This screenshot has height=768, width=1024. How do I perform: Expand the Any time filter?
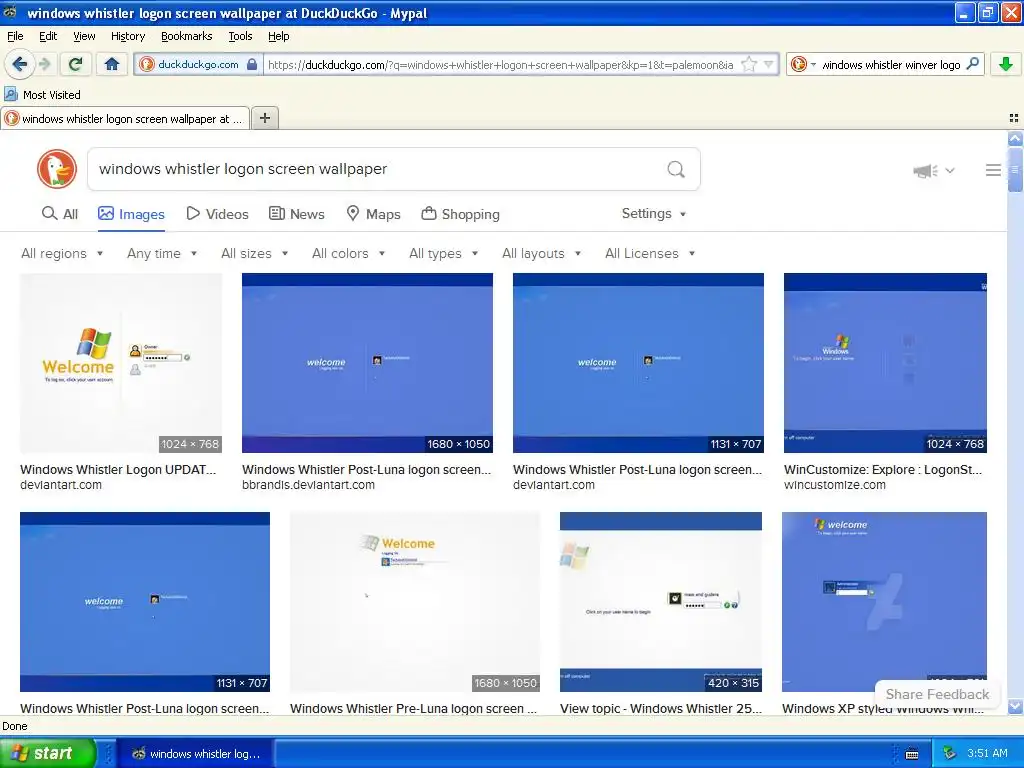162,253
